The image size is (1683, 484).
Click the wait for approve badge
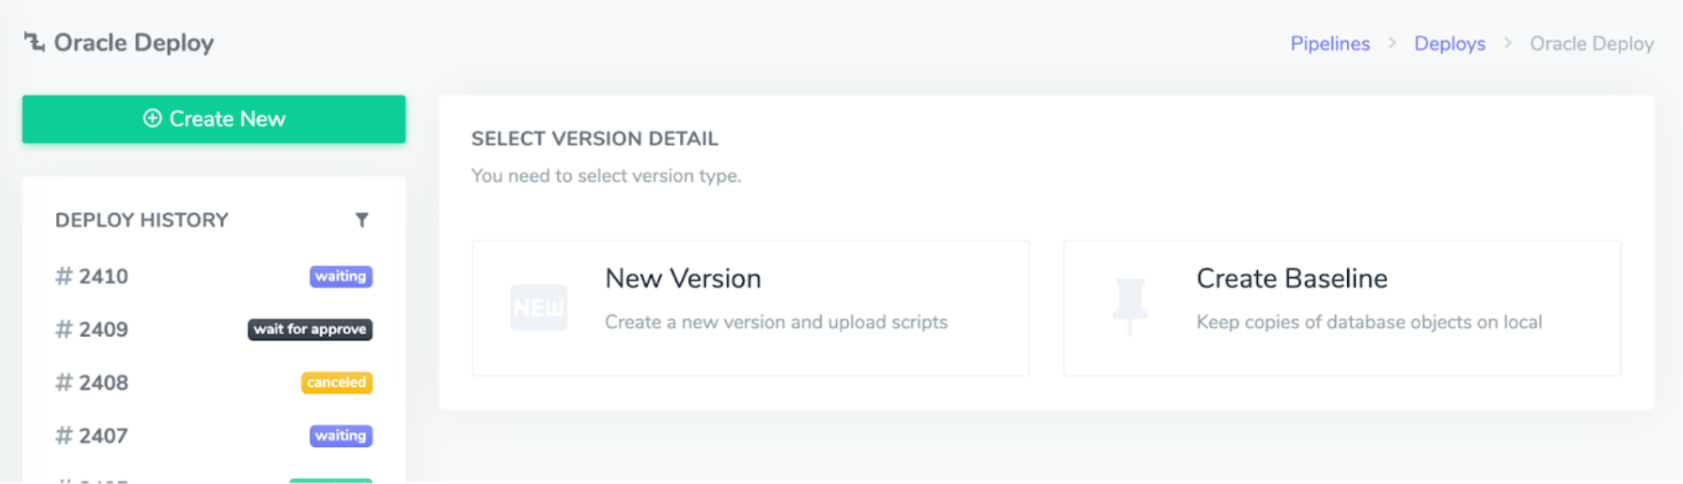[x=310, y=330]
